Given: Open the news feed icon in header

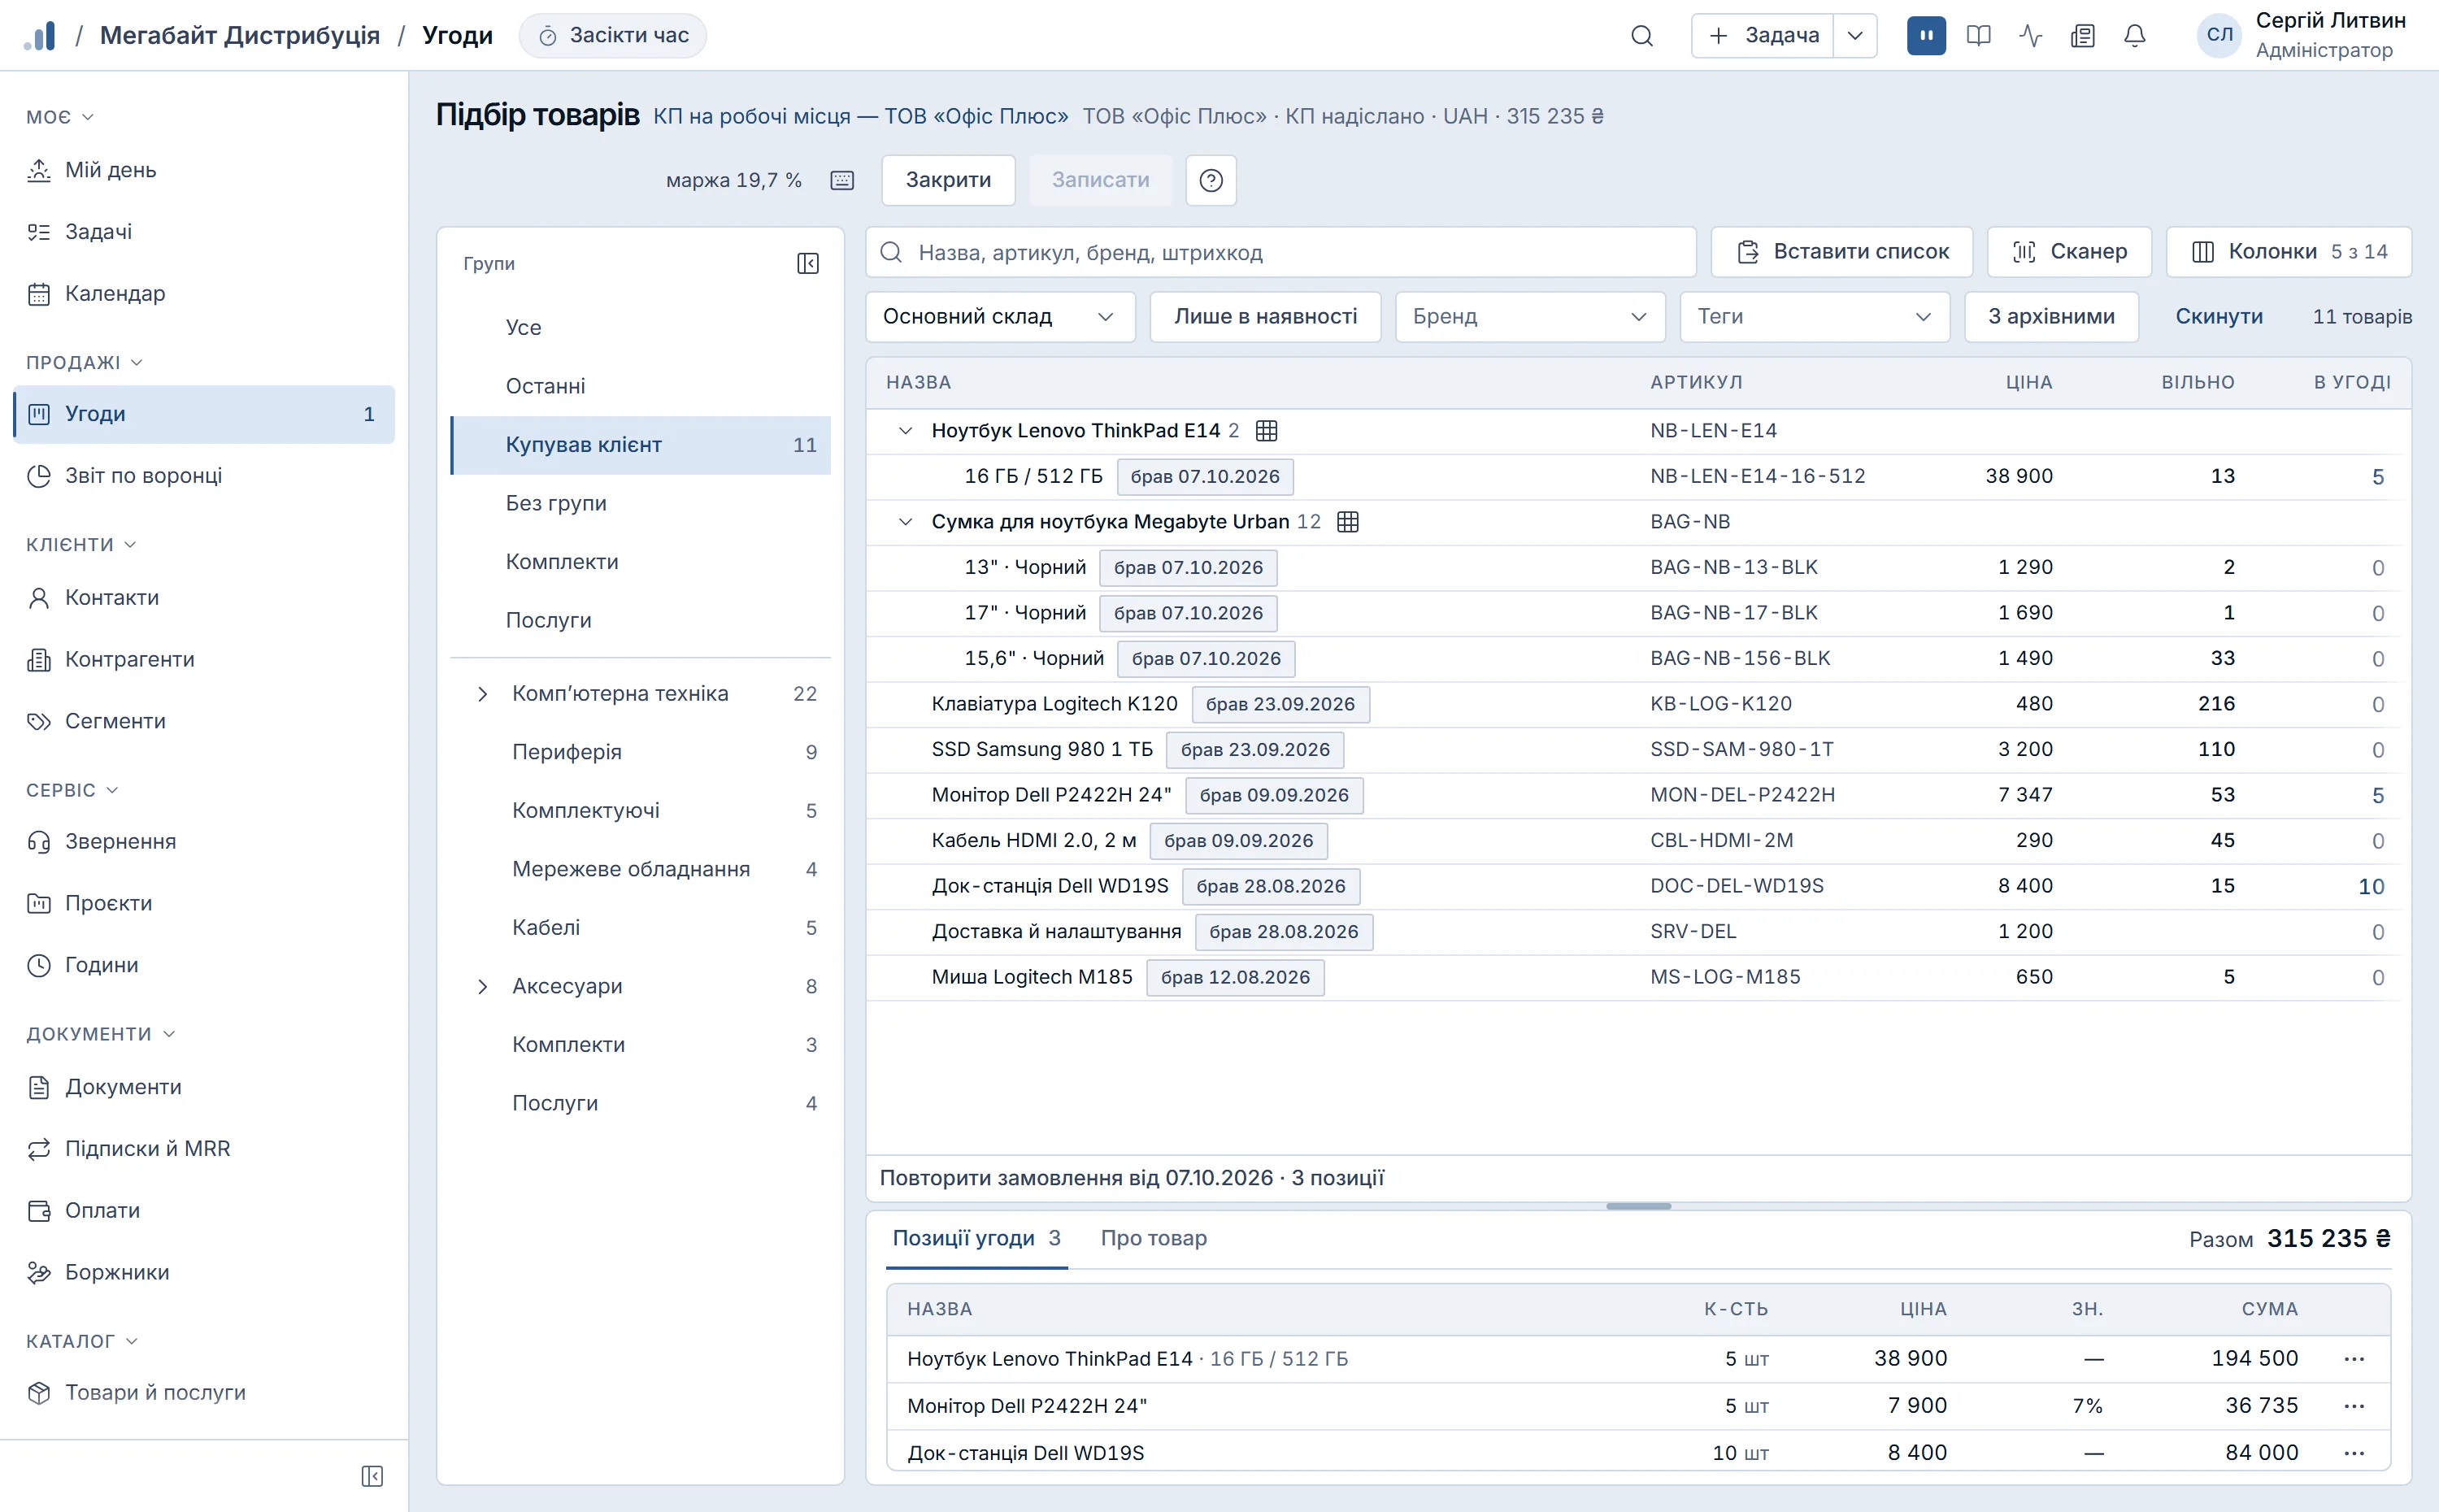Looking at the screenshot, I should [2083, 36].
